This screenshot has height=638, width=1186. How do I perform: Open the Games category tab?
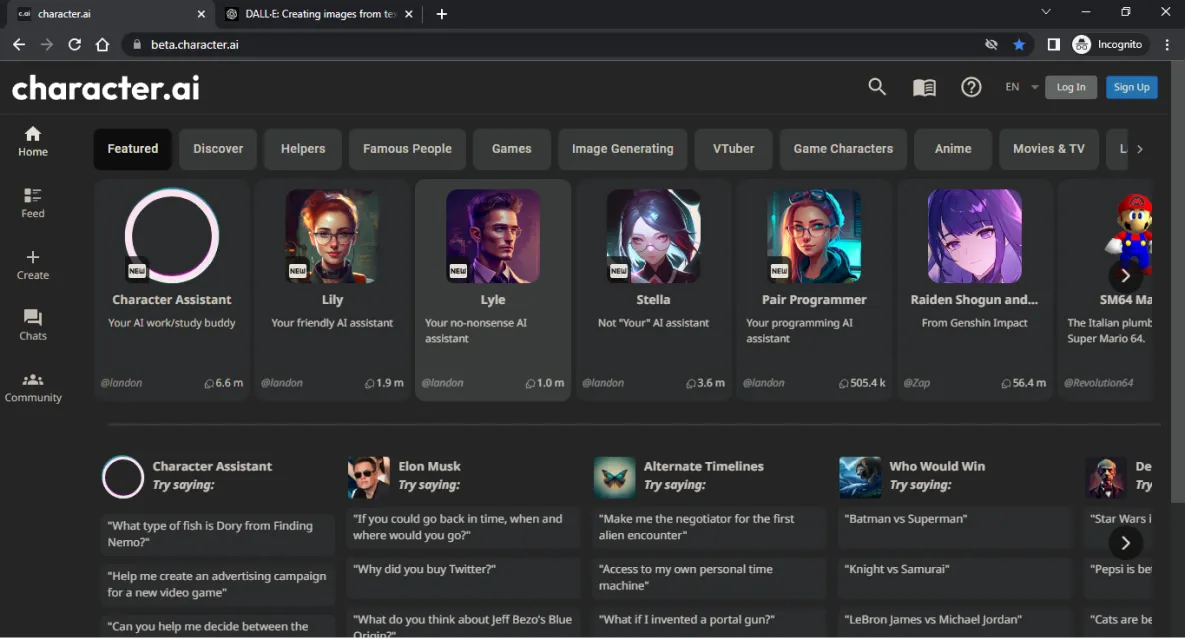511,149
